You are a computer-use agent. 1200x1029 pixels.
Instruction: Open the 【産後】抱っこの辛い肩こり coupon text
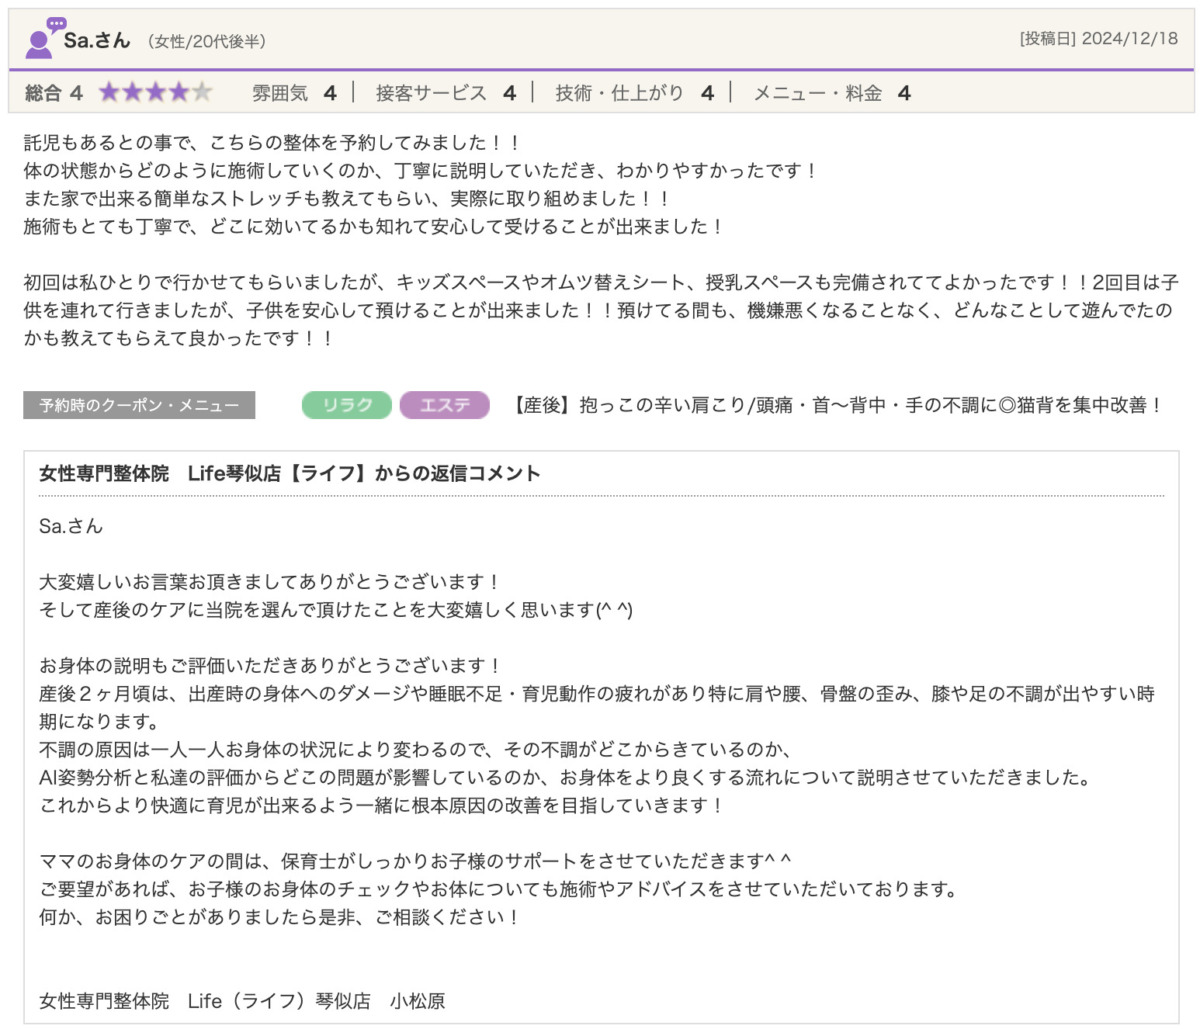click(836, 405)
